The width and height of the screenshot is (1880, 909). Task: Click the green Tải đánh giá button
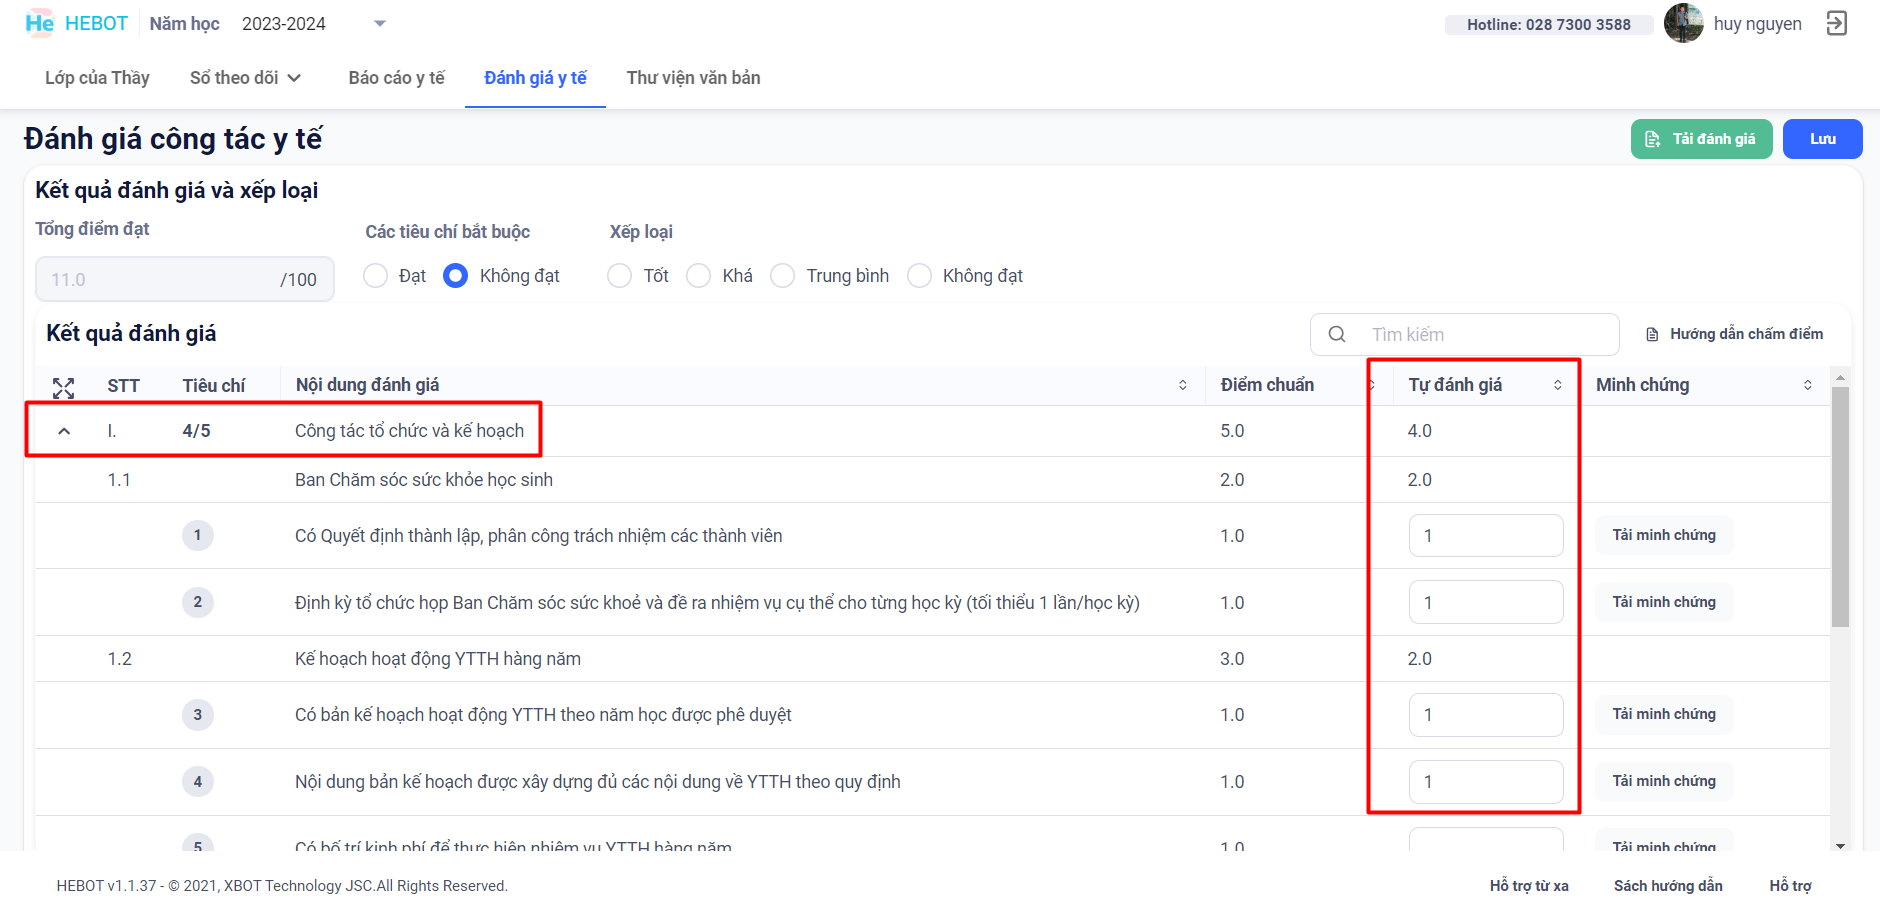pos(1701,139)
